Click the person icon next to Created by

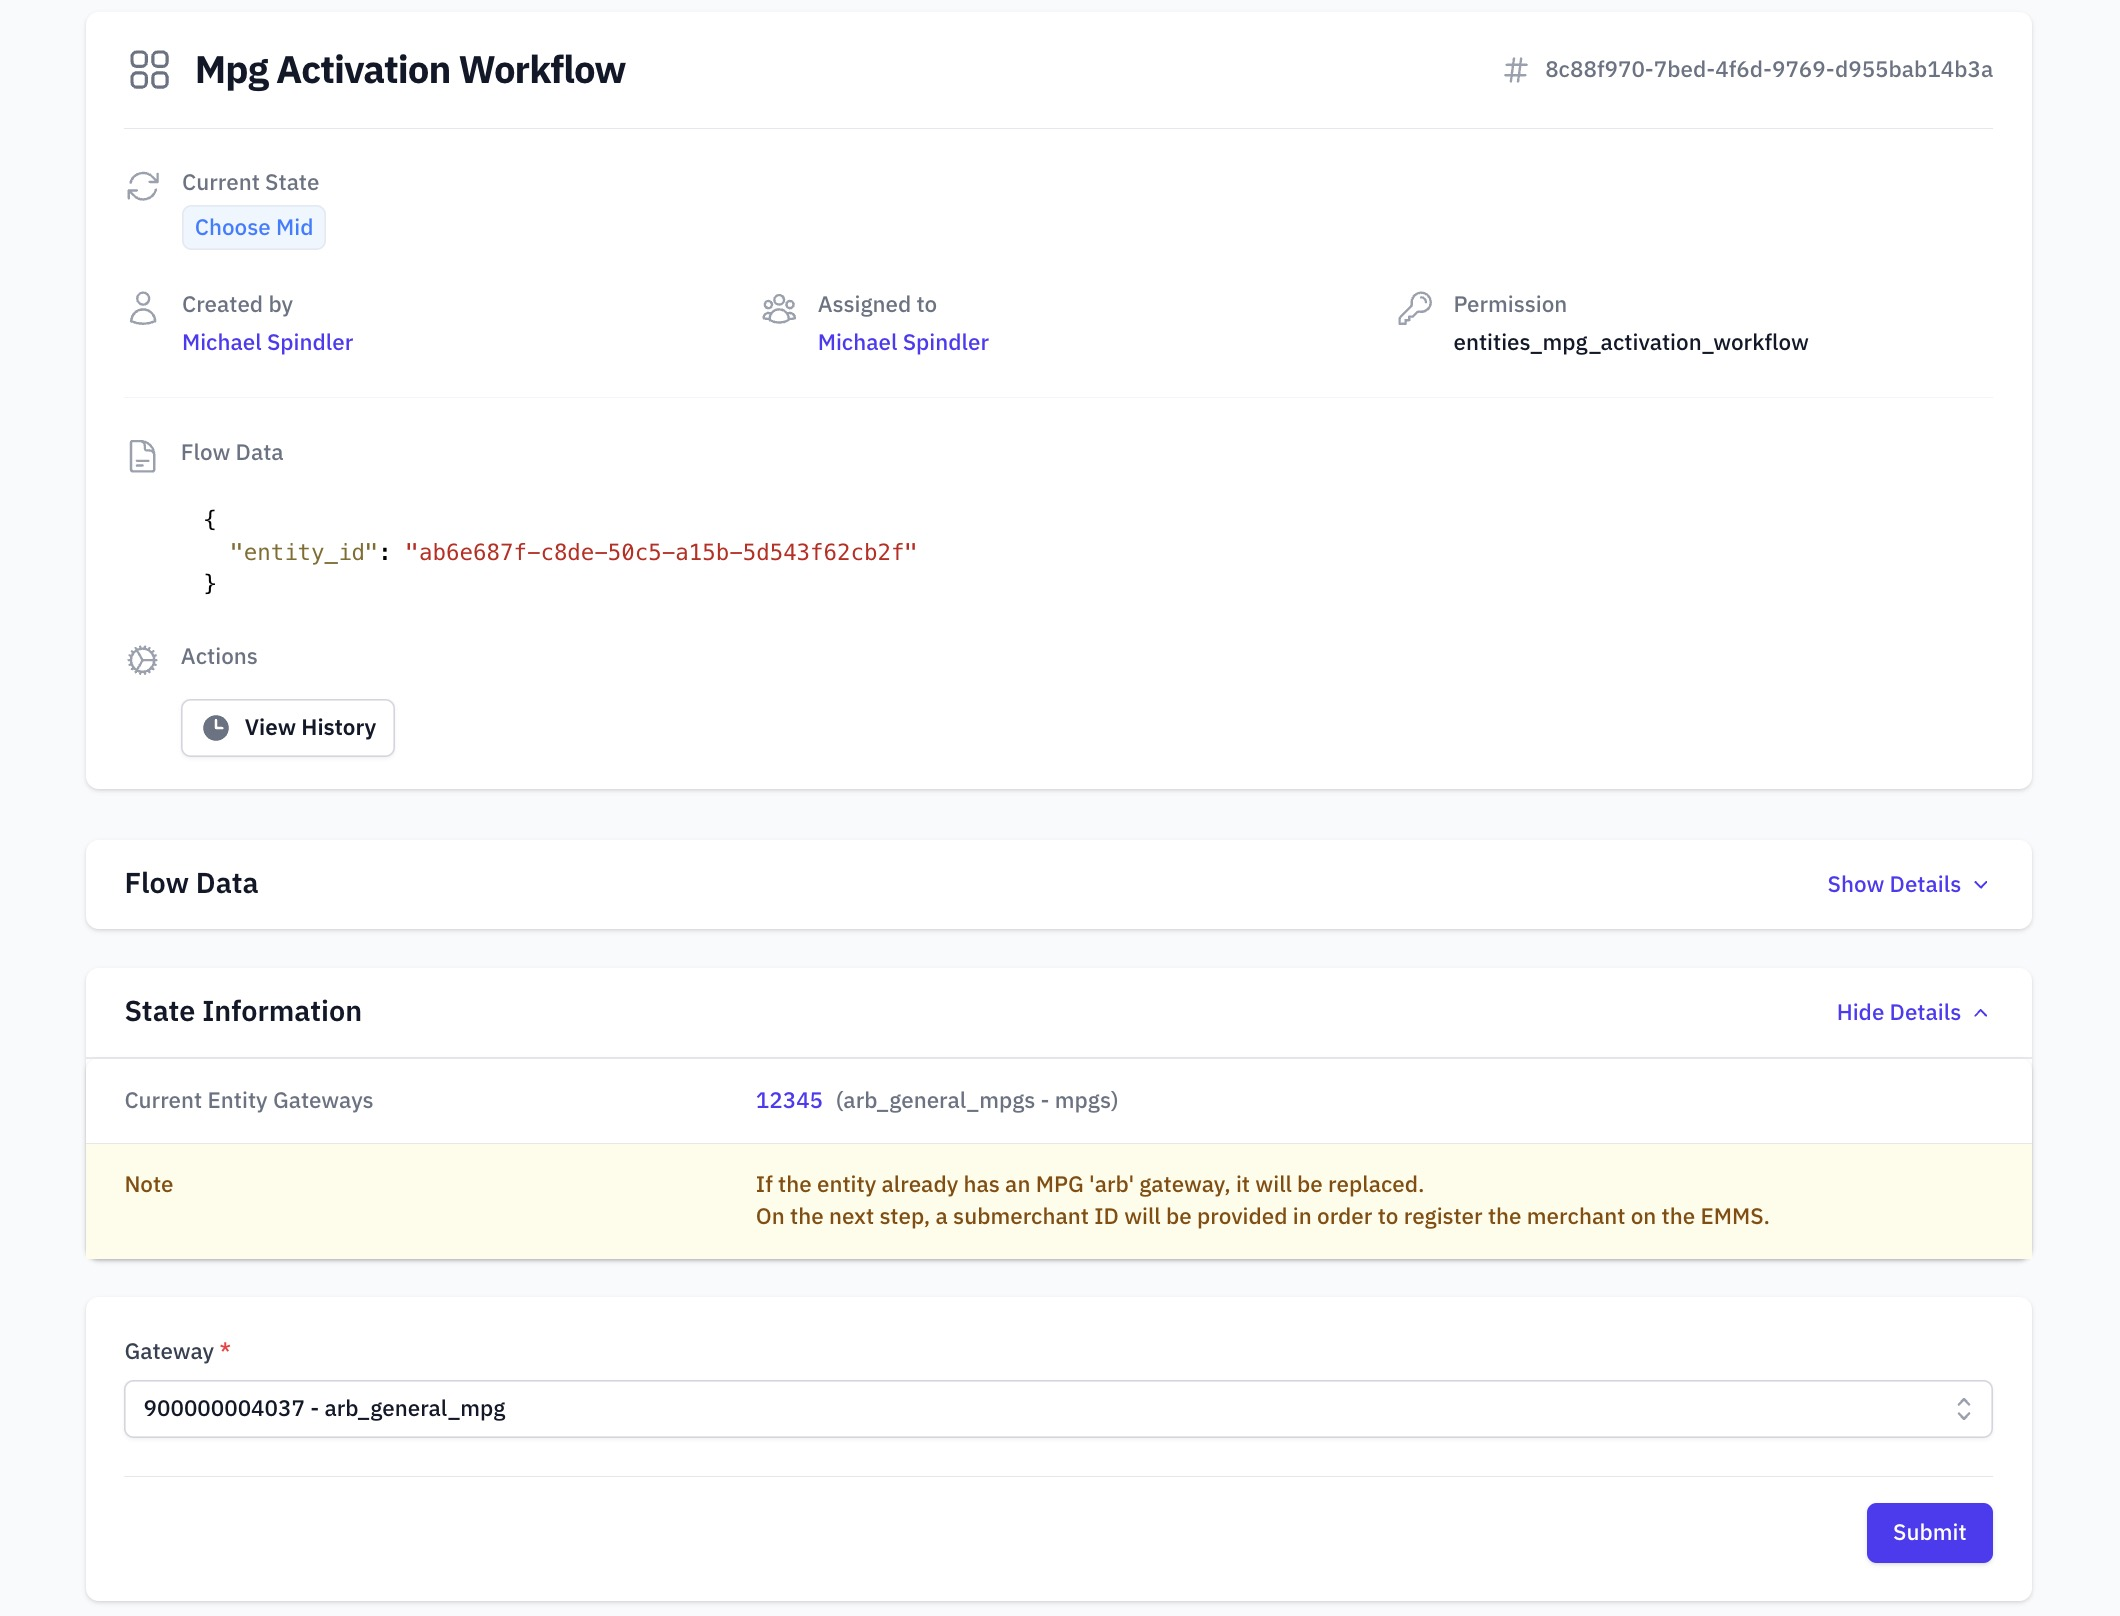[x=143, y=308]
